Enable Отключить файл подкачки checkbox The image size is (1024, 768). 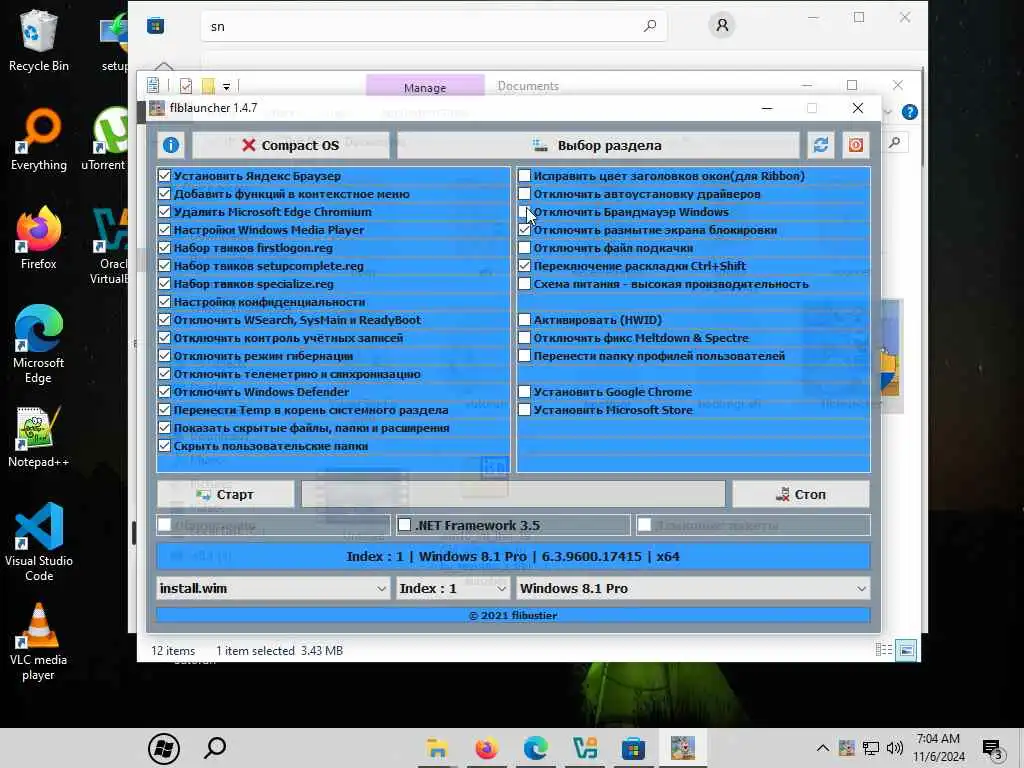tap(524, 248)
